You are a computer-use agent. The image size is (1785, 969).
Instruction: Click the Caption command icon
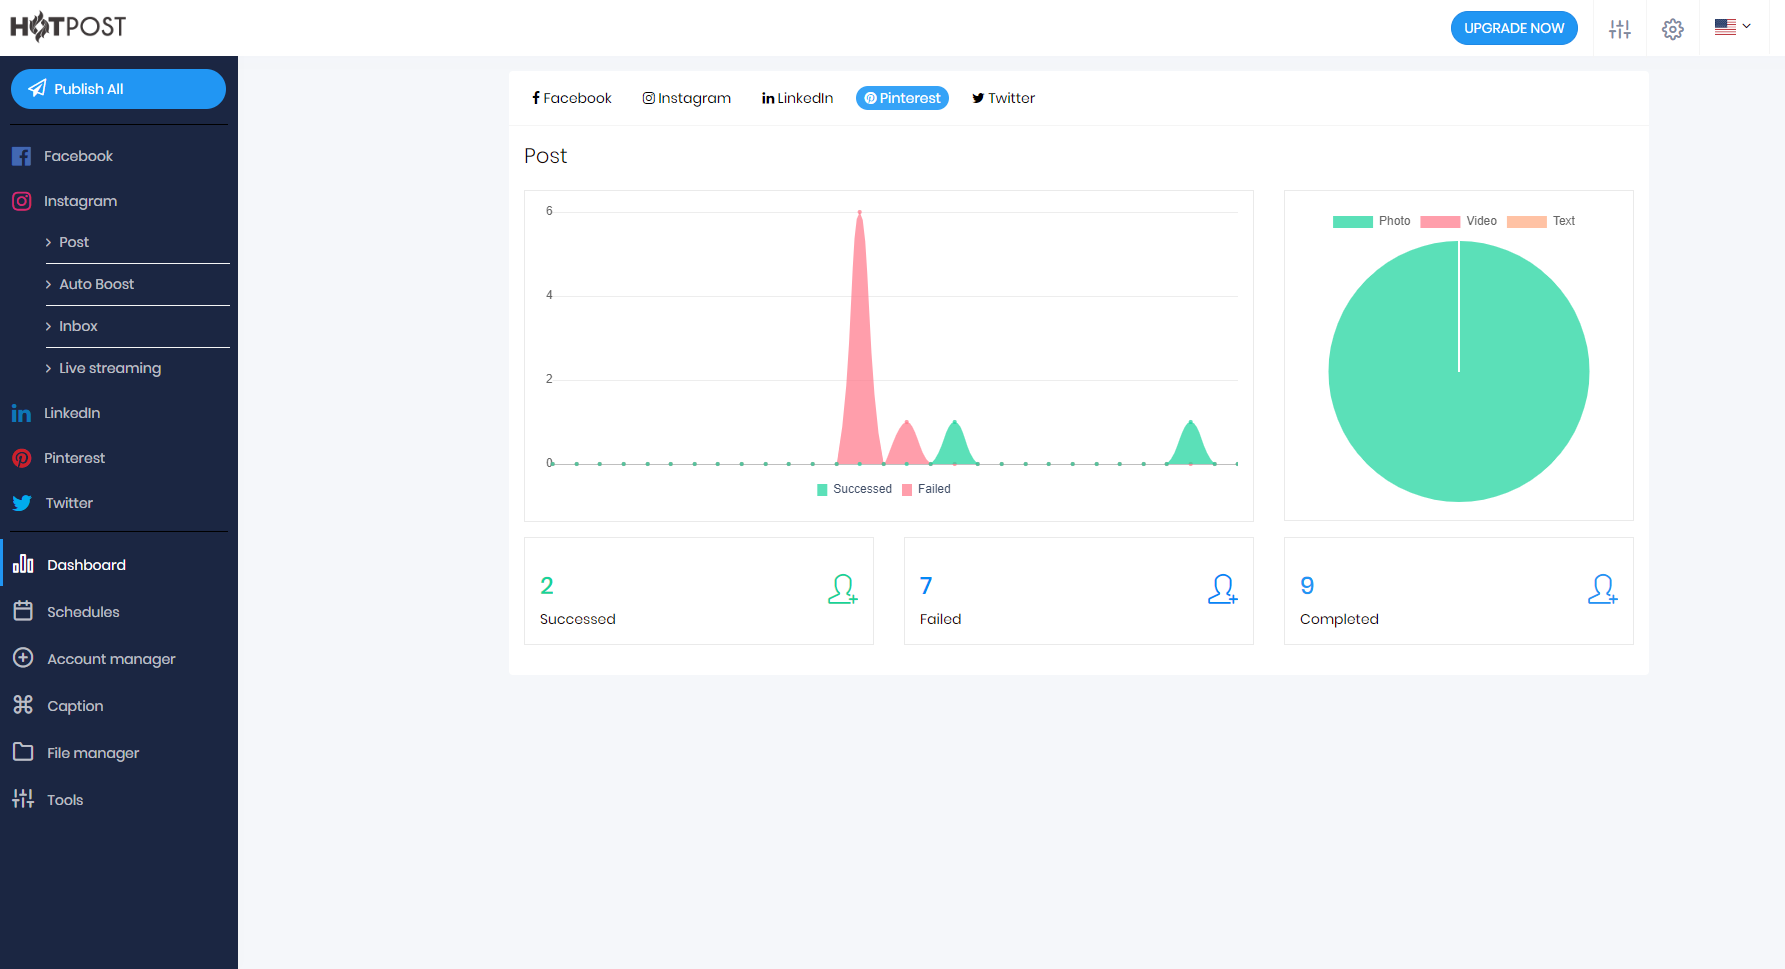pos(23,705)
